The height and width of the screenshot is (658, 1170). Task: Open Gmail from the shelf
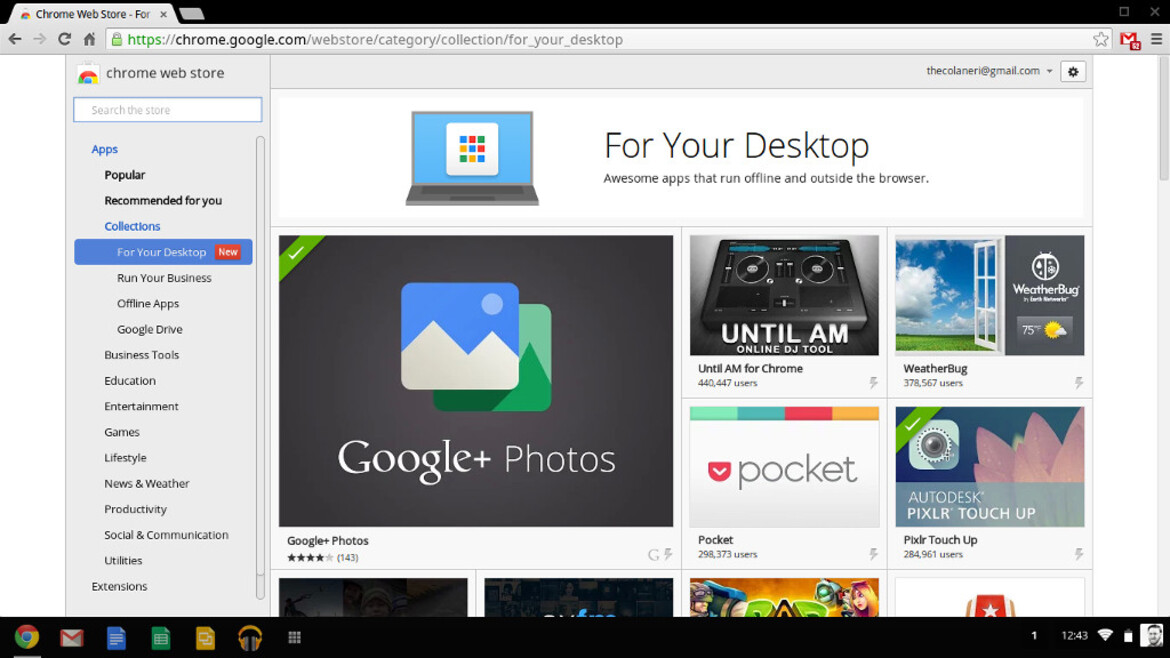point(72,638)
